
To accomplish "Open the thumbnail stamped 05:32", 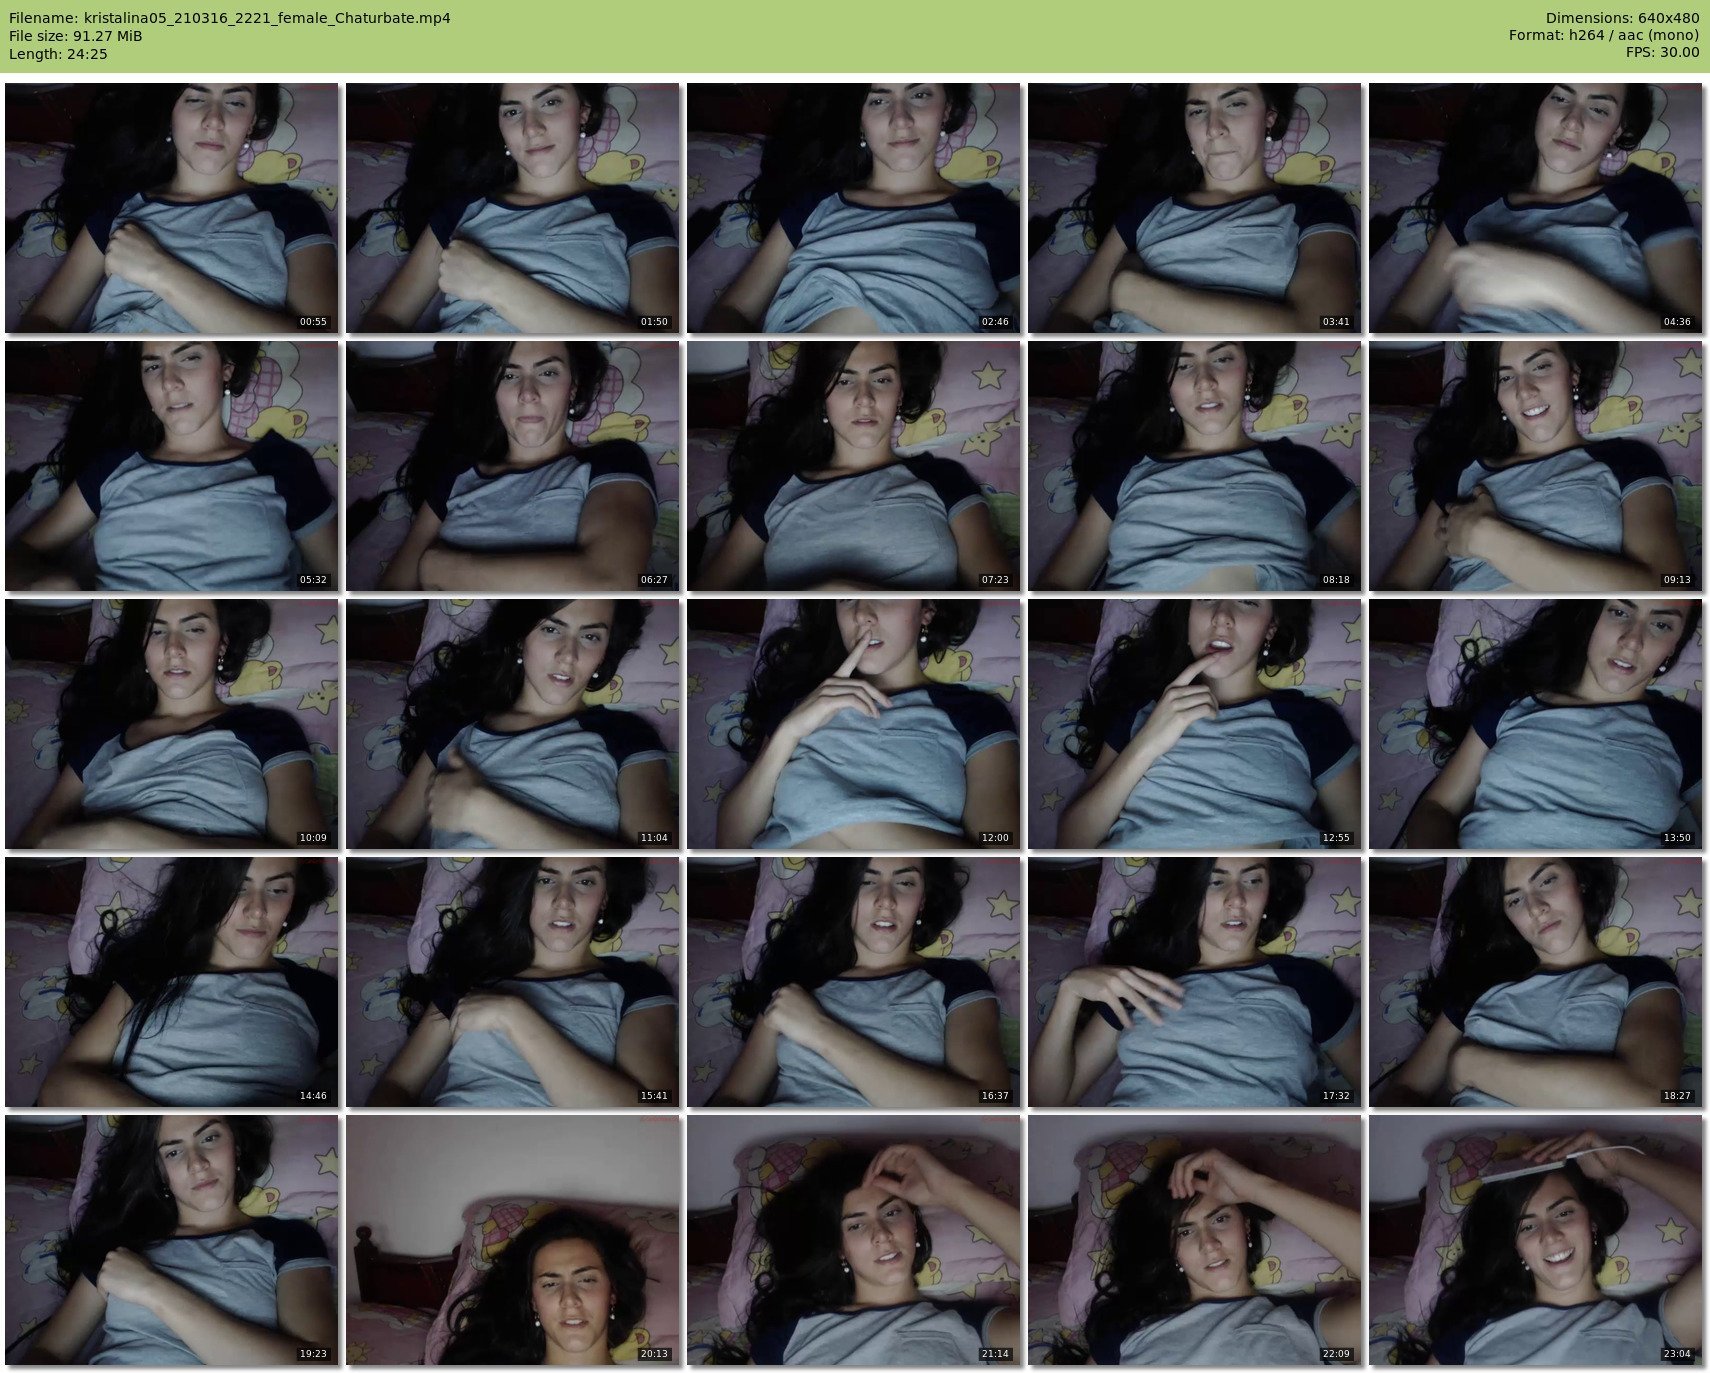I will point(171,466).
